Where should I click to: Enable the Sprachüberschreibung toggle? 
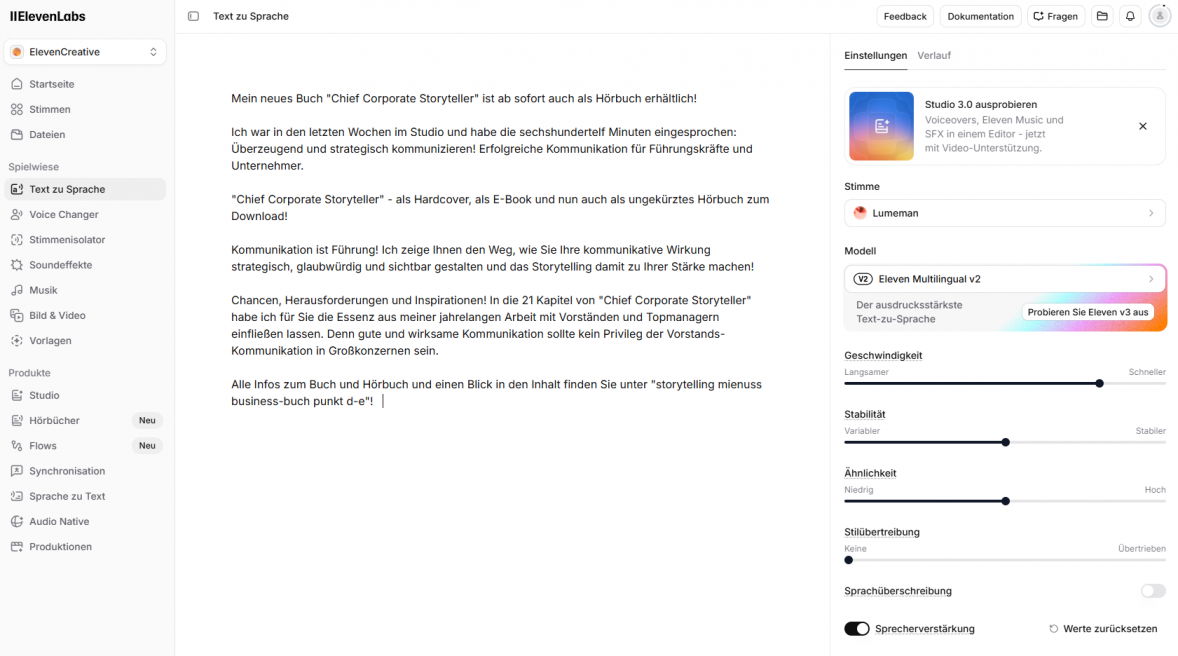[1152, 591]
